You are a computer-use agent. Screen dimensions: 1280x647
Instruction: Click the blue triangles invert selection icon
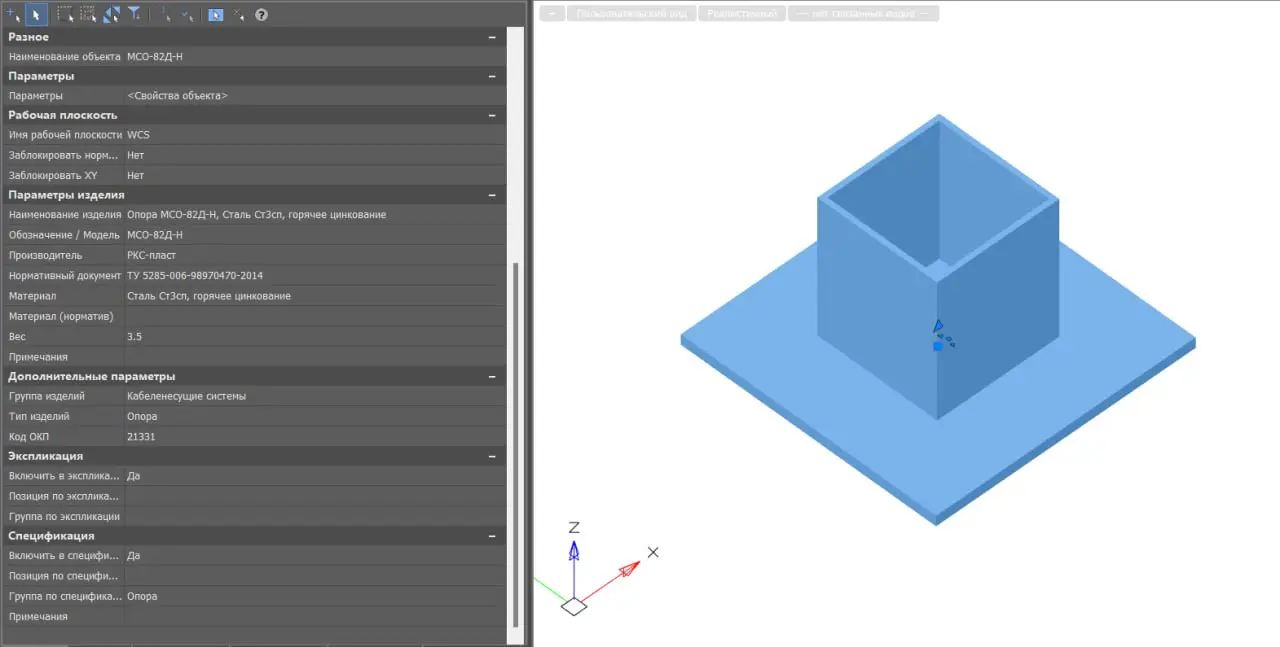[111, 14]
